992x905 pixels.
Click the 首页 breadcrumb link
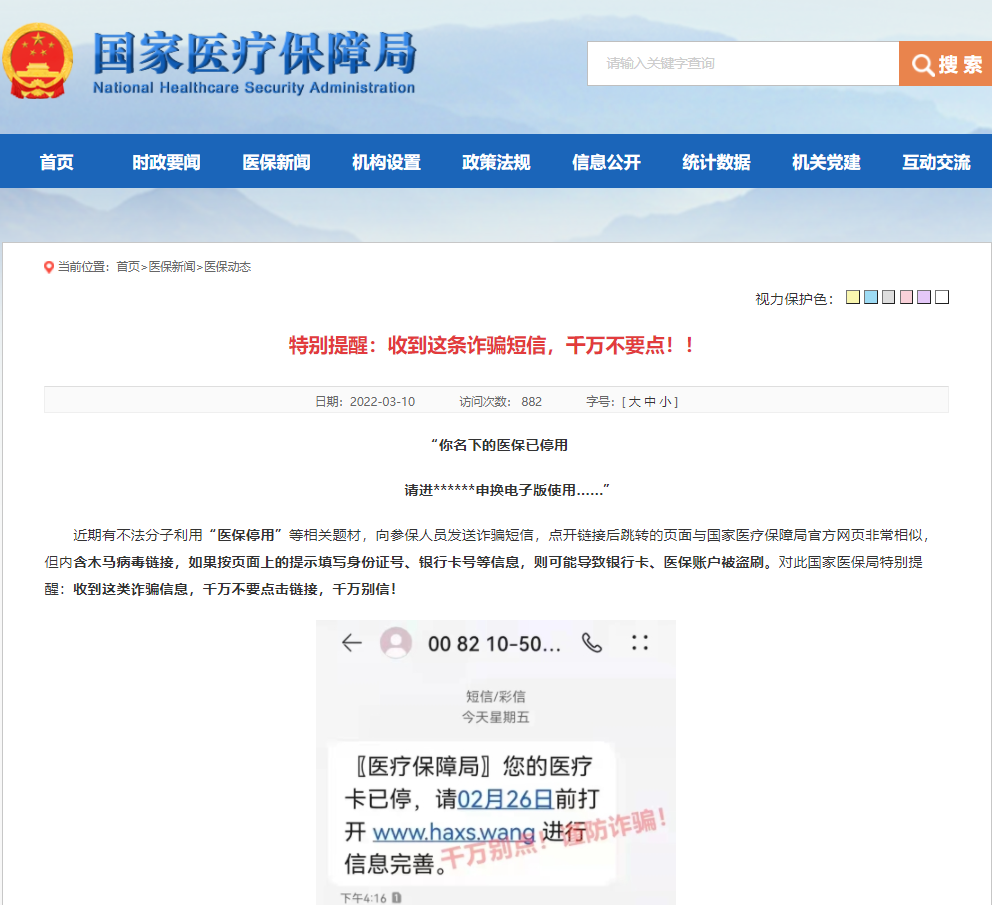(128, 267)
